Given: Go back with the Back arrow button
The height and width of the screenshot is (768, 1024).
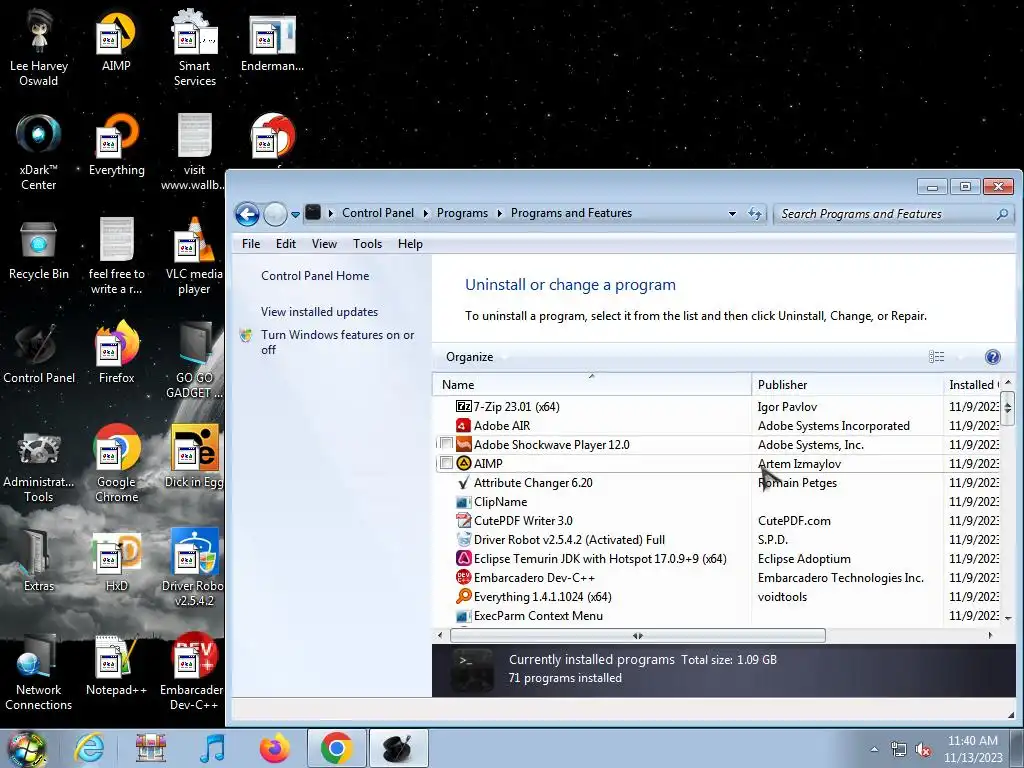Looking at the screenshot, I should point(247,214).
